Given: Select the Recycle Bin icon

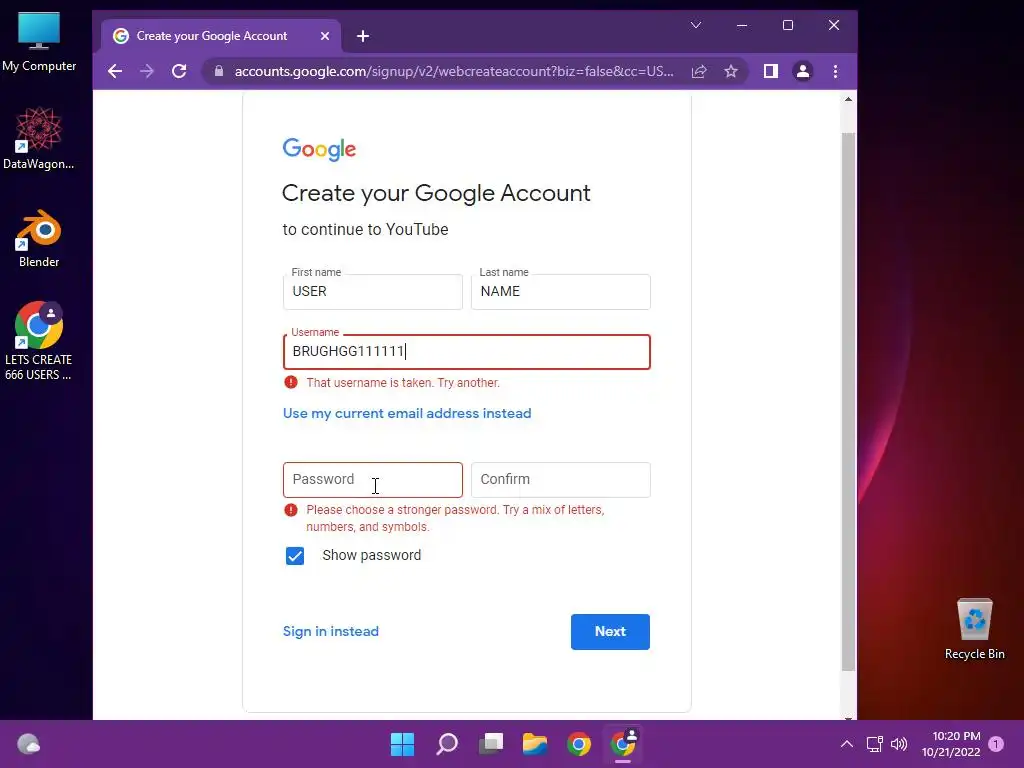Looking at the screenshot, I should tap(974, 629).
